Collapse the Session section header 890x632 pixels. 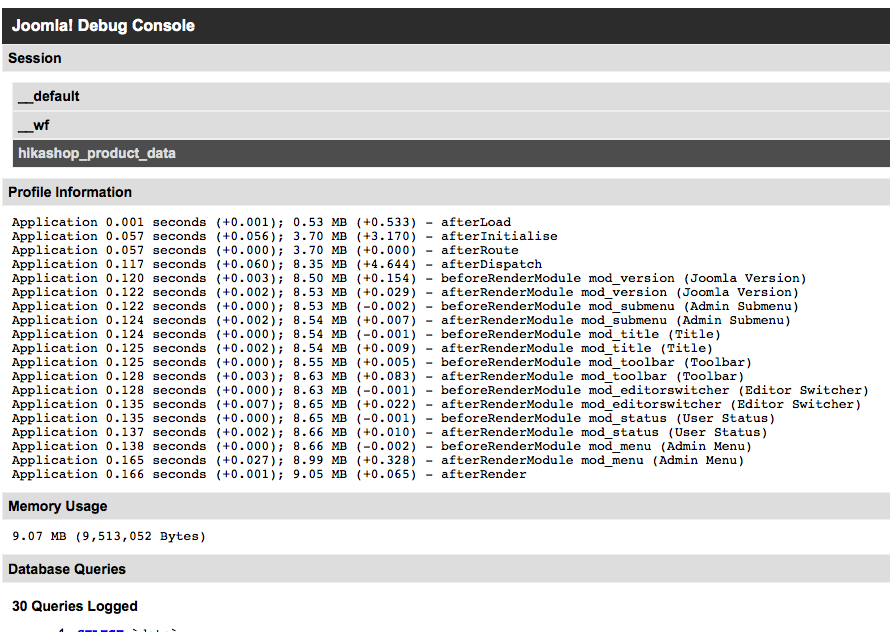(446, 58)
